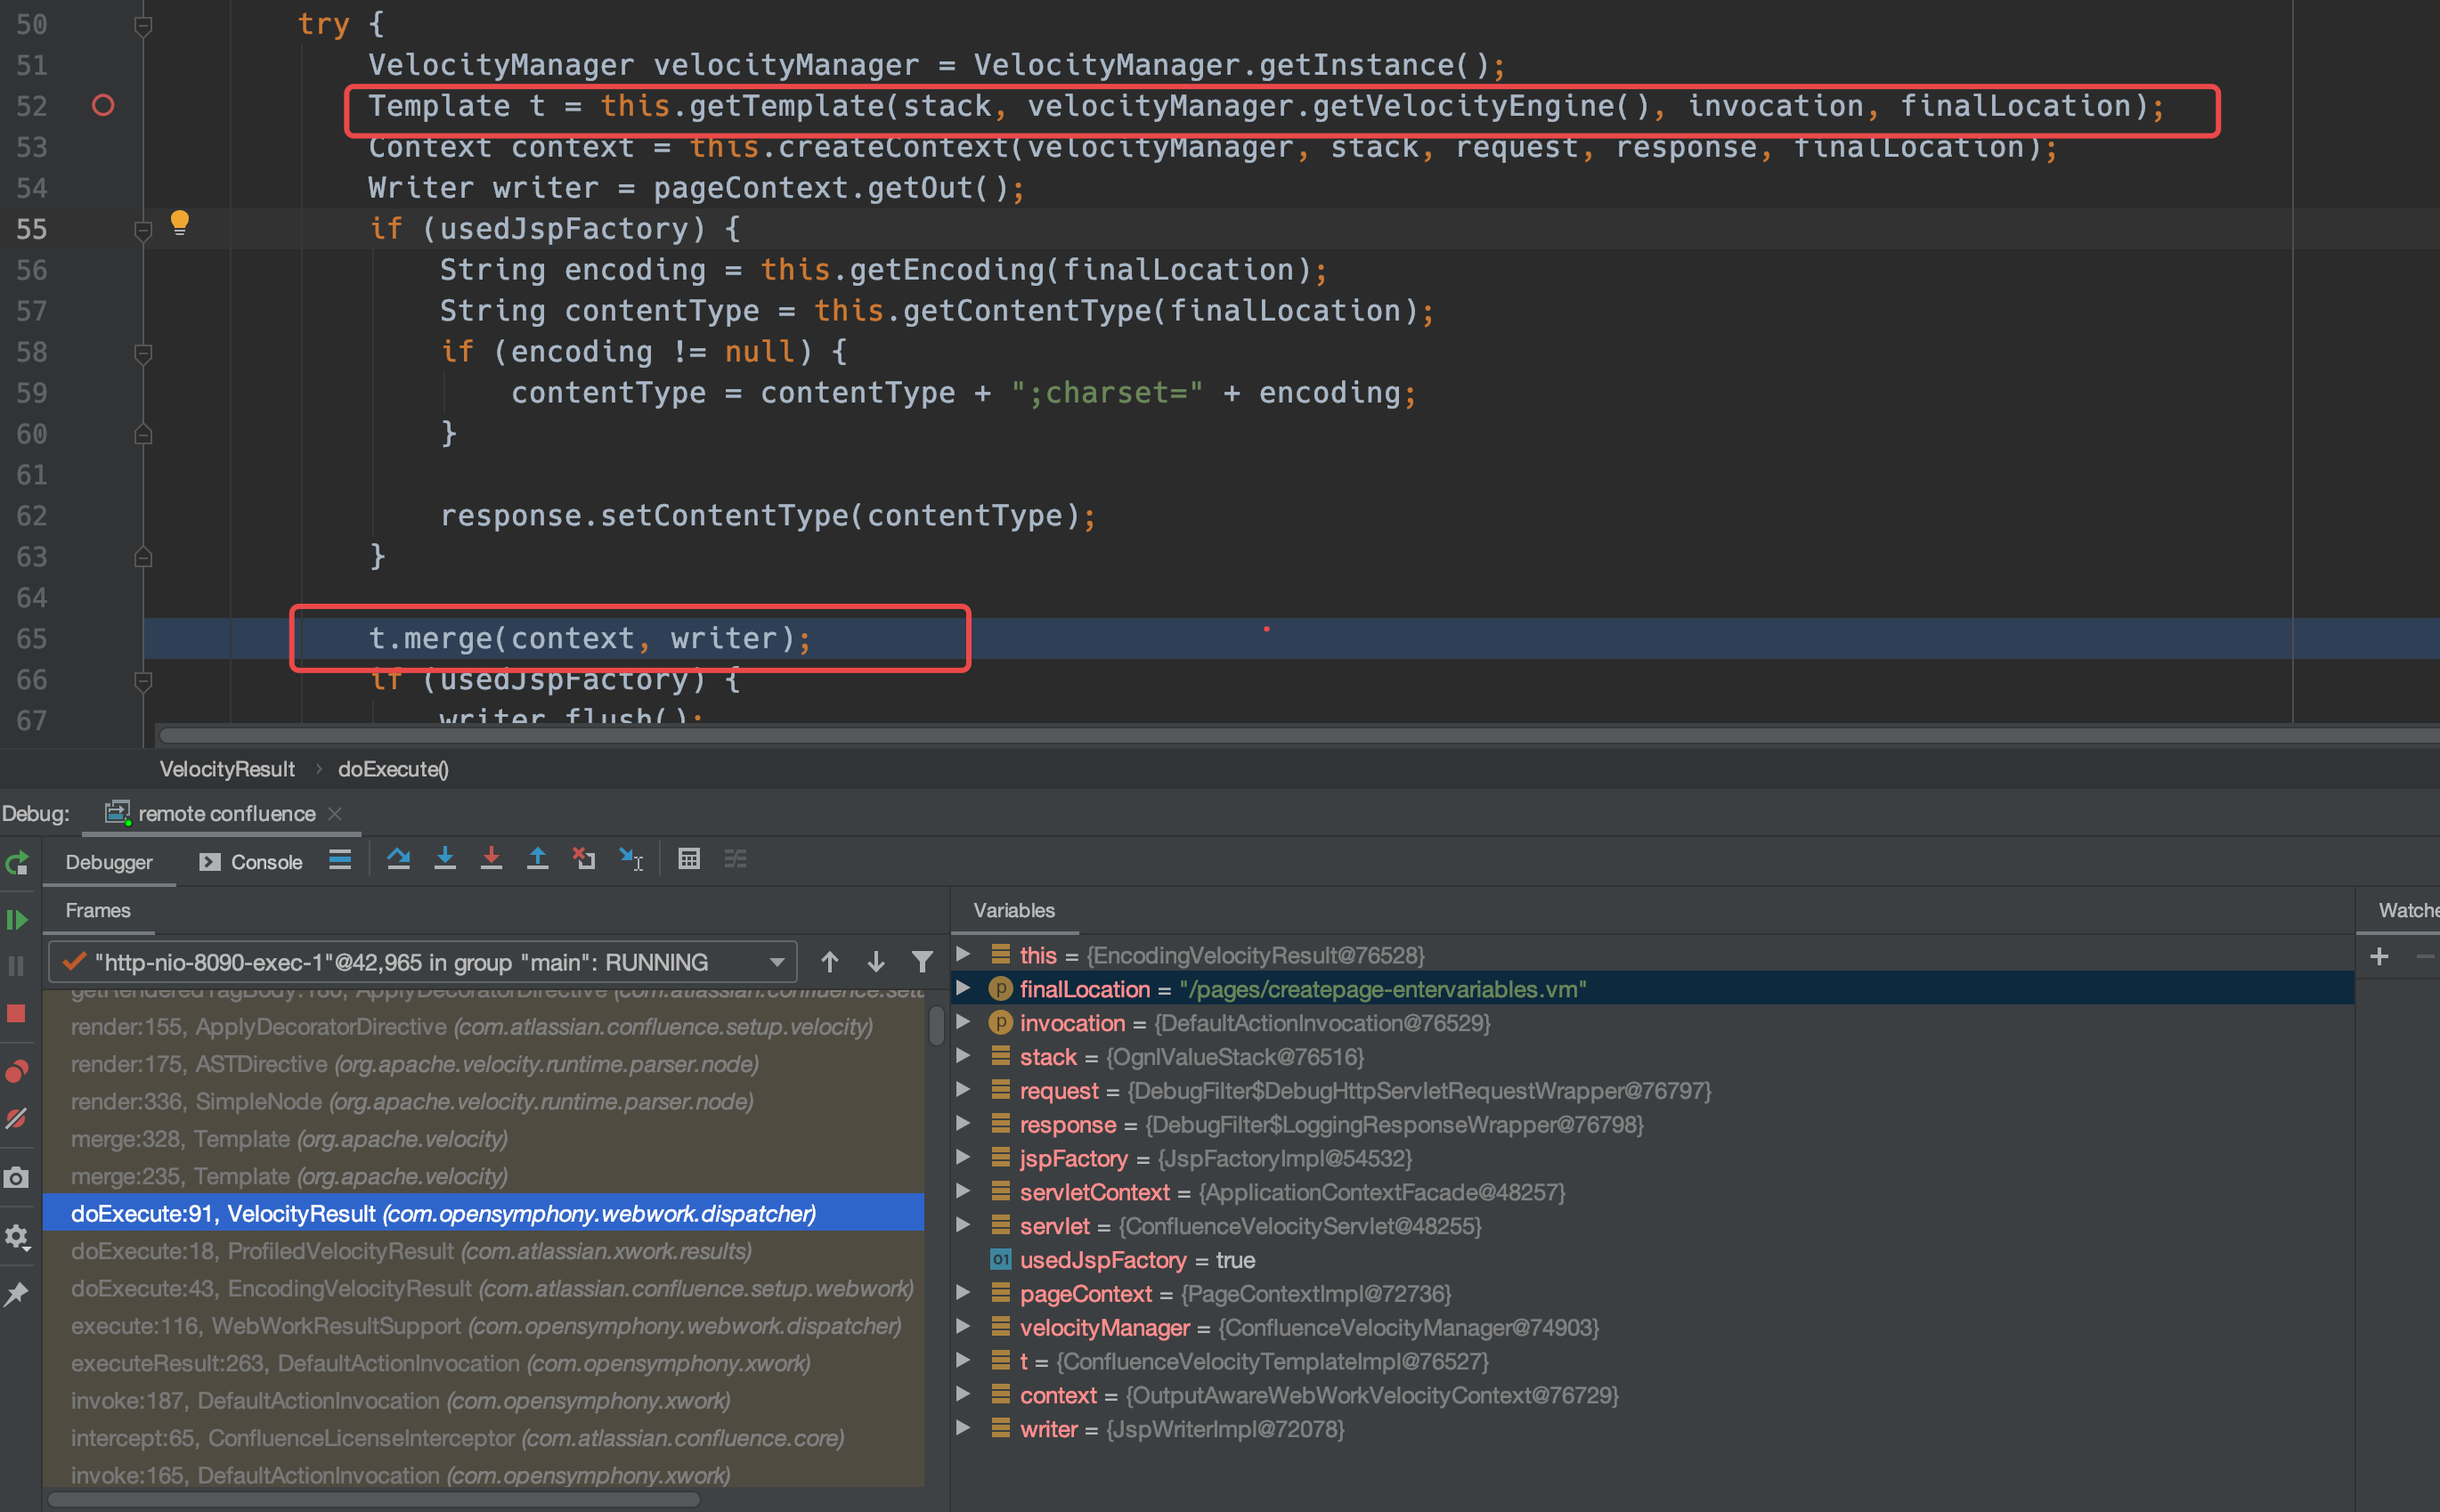Select frame merge:235, Template
Image resolution: width=2440 pixels, height=1512 pixels.
tap(484, 1176)
